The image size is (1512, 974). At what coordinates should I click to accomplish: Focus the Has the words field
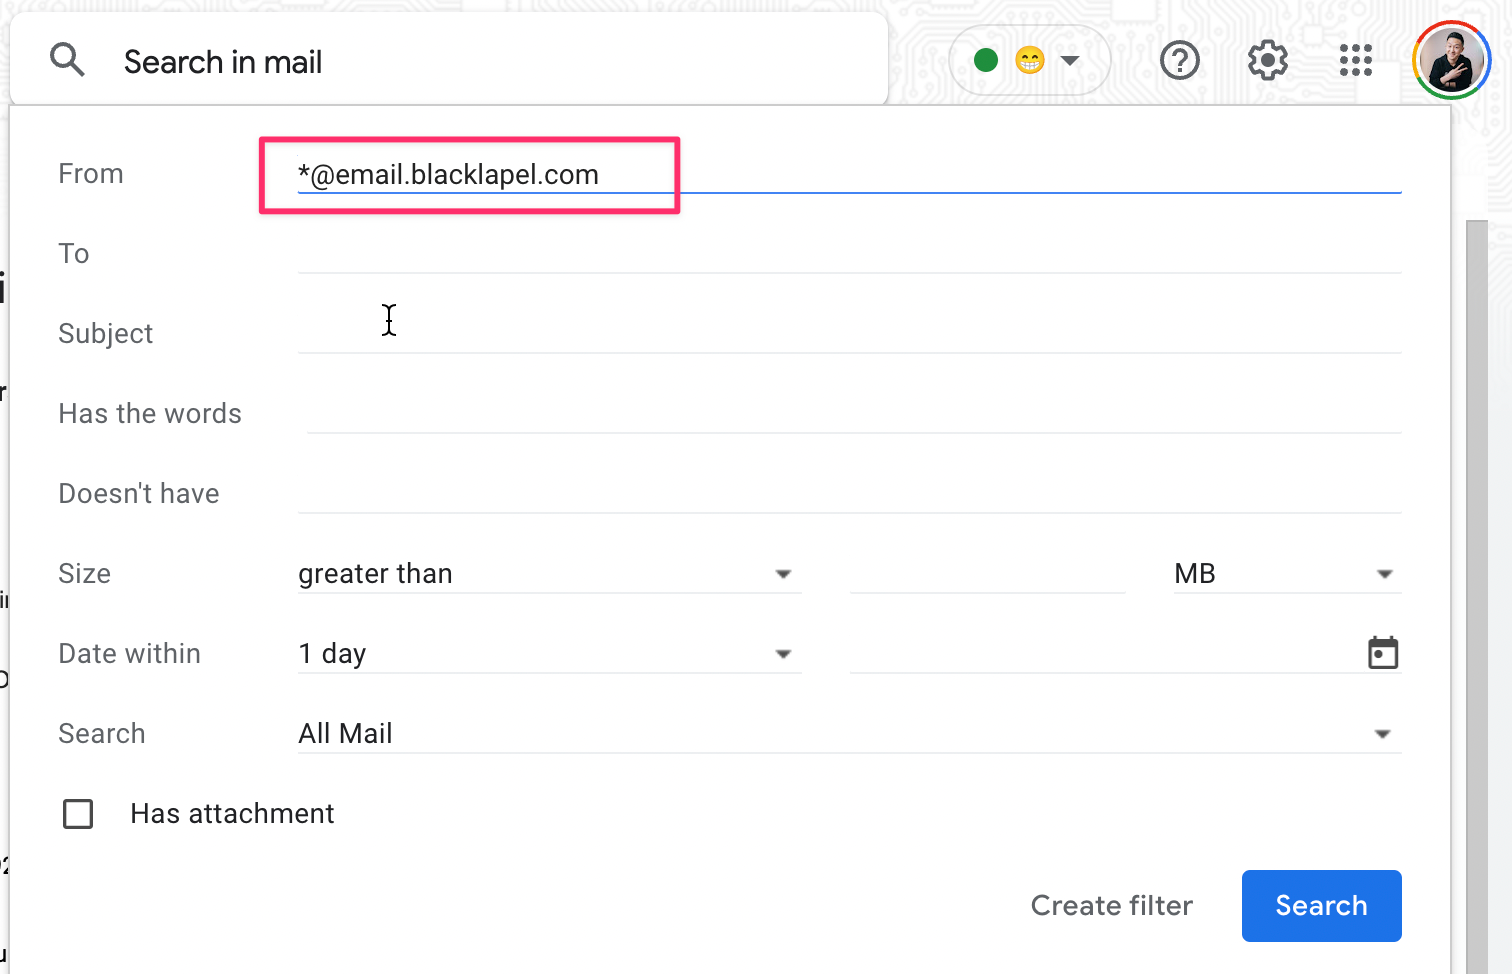click(853, 414)
